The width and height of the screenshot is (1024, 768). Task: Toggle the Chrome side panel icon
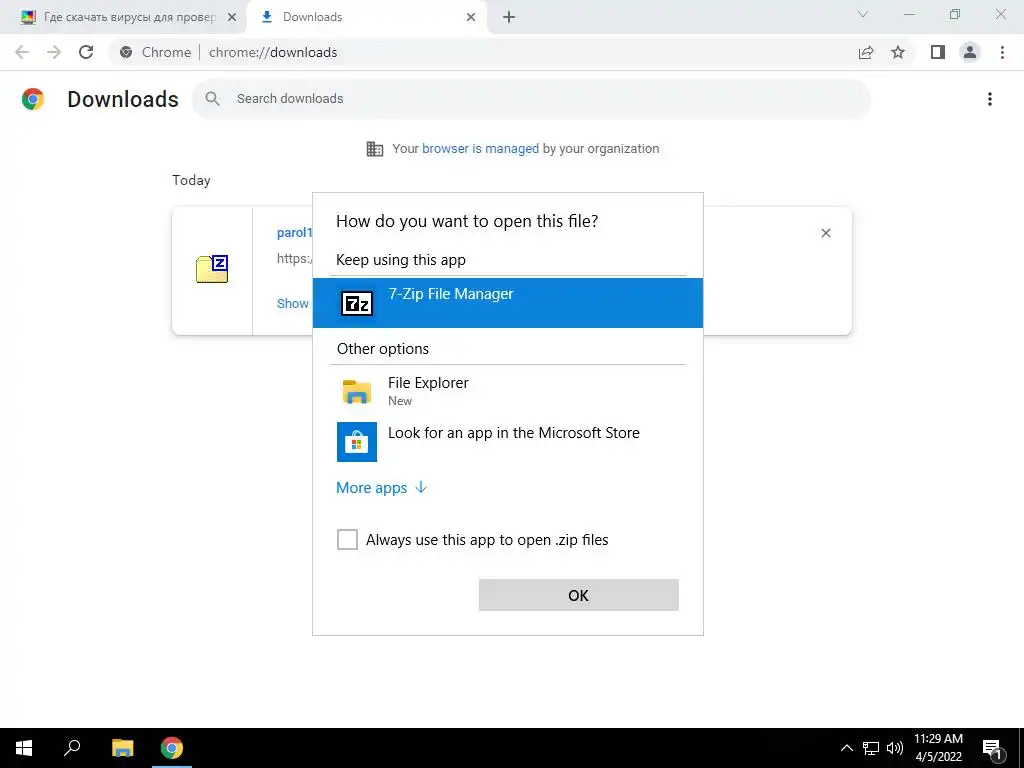(938, 52)
